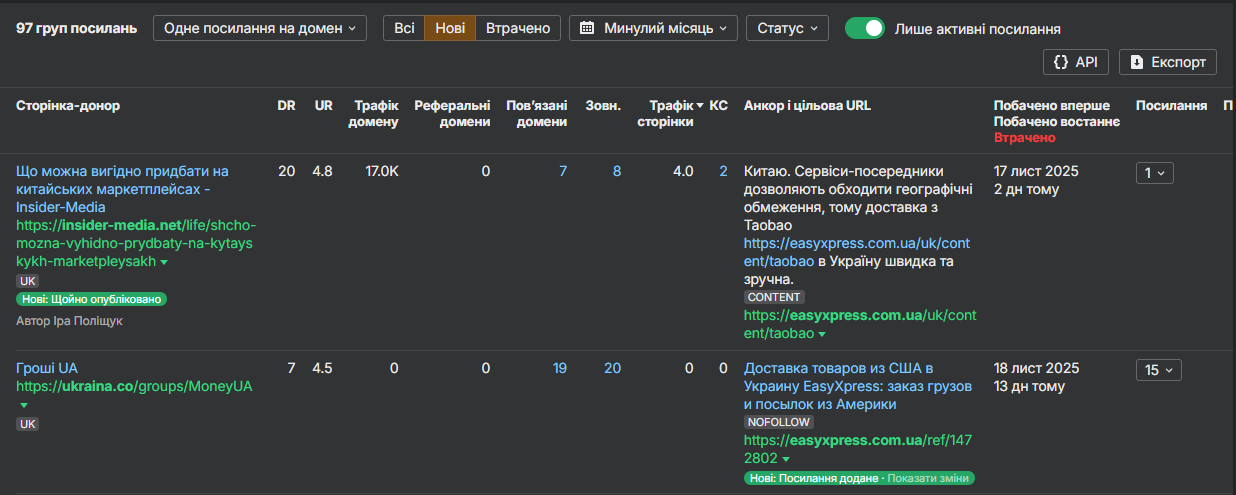Image resolution: width=1236 pixels, height=495 pixels.
Task: Open Одне посилання на домен dropdown
Action: [260, 28]
